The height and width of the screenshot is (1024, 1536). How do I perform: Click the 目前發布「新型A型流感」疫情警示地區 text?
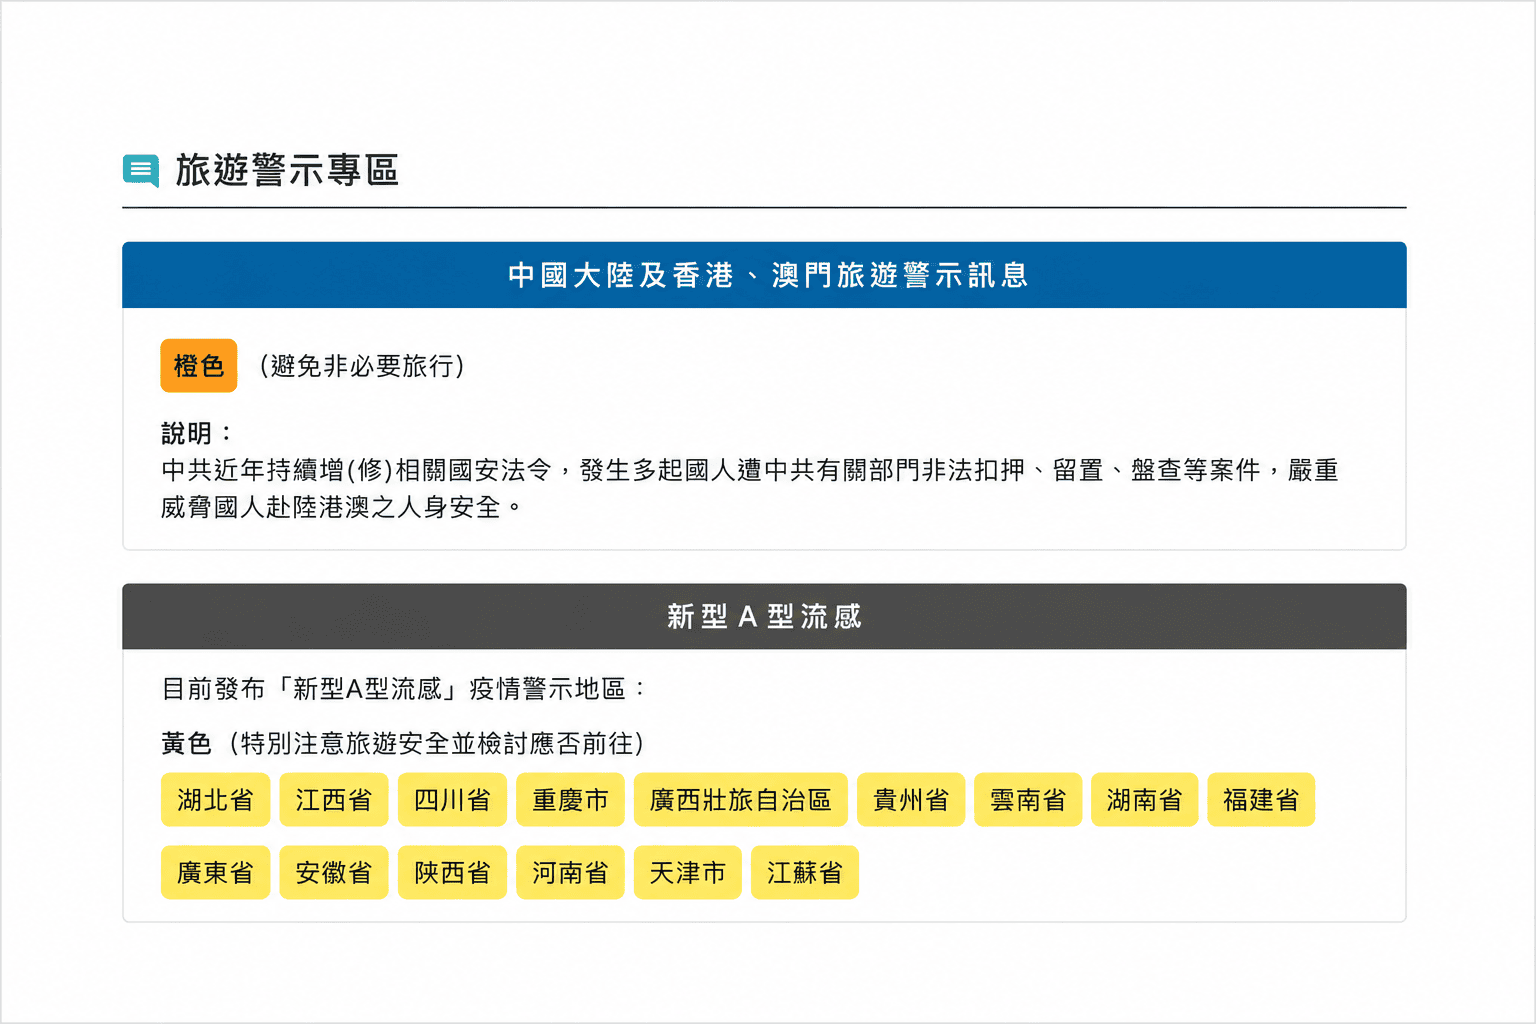tap(404, 689)
